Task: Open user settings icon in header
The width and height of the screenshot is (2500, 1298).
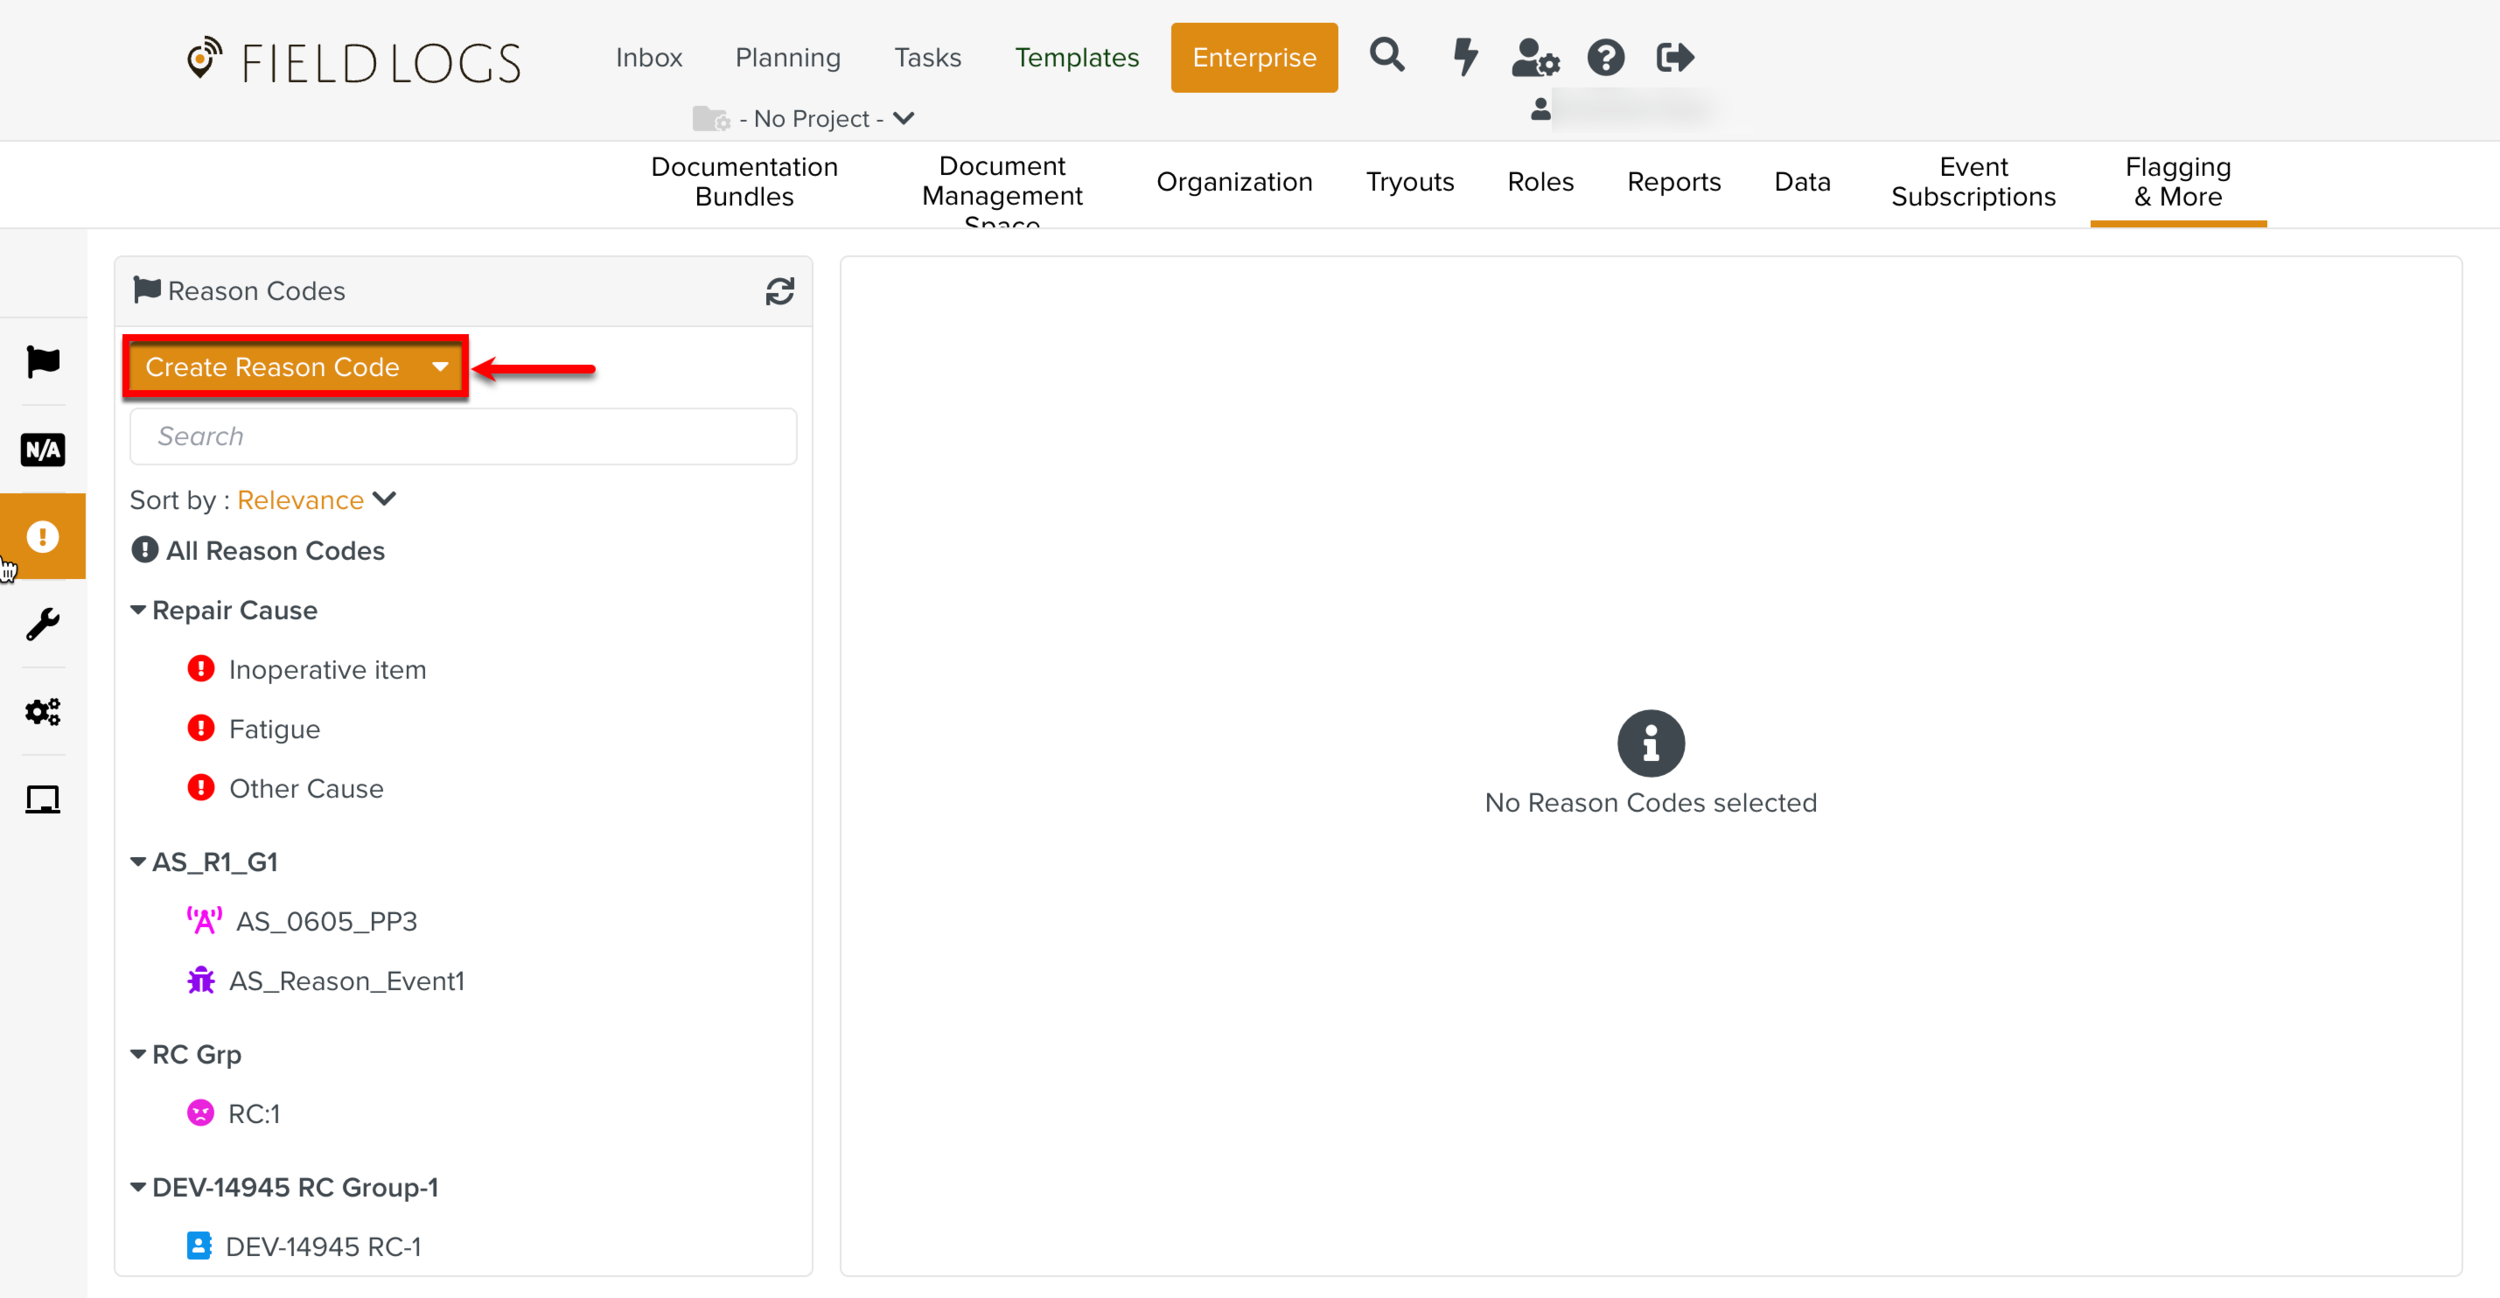Action: tap(1534, 58)
